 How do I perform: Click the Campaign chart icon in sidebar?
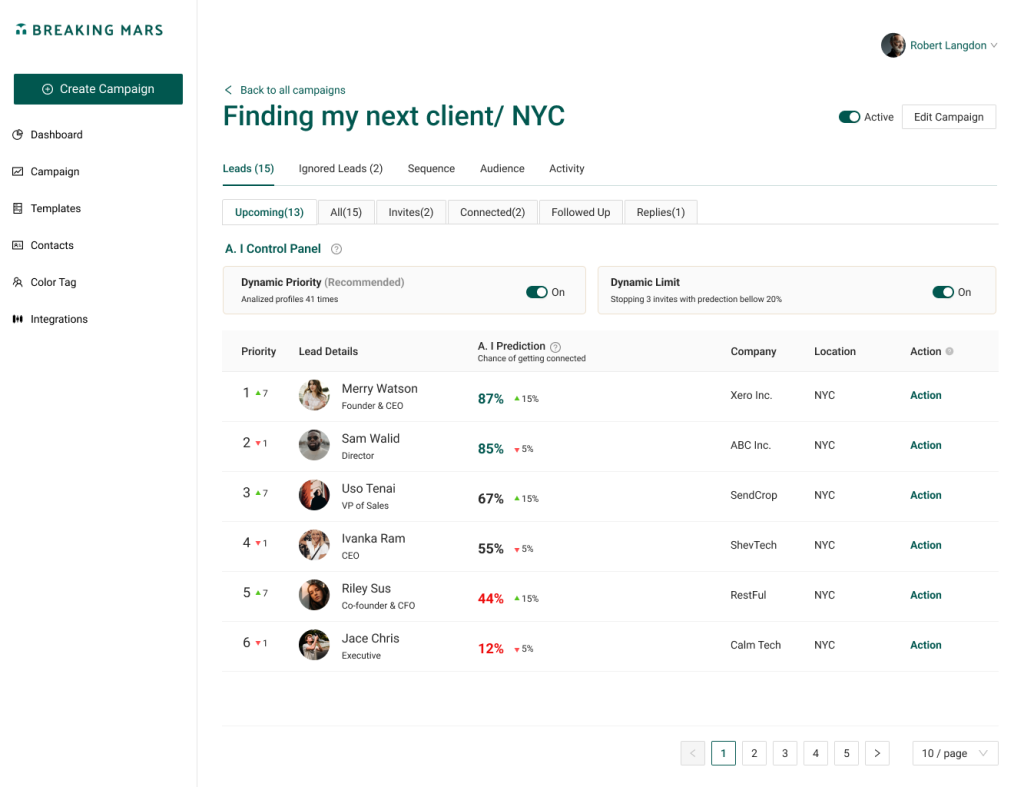click(x=18, y=172)
